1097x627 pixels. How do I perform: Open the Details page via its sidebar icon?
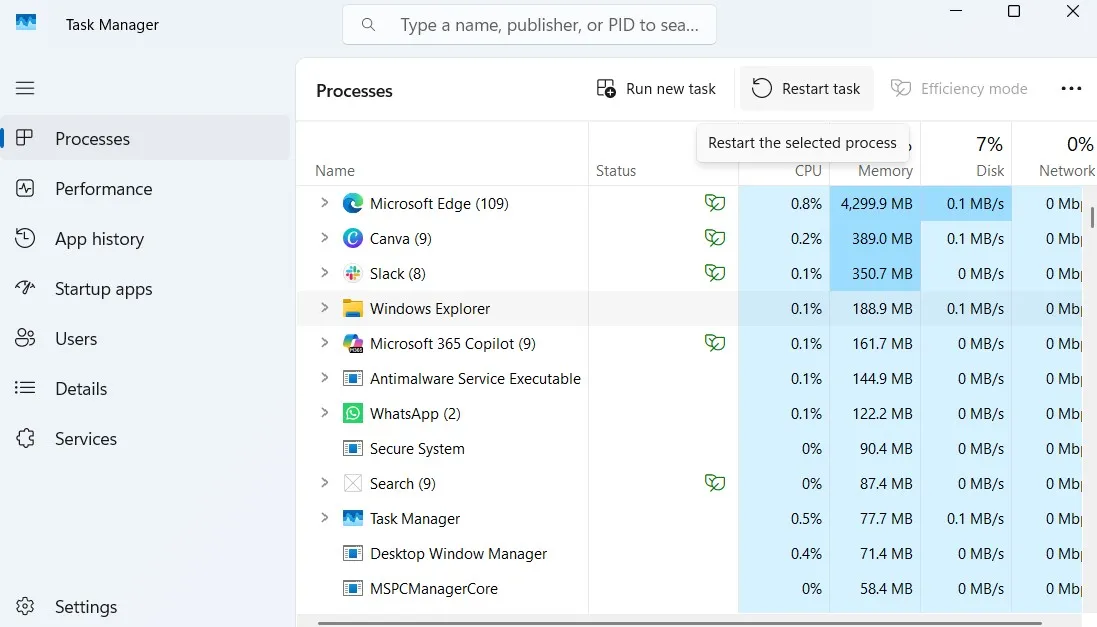pos(25,388)
